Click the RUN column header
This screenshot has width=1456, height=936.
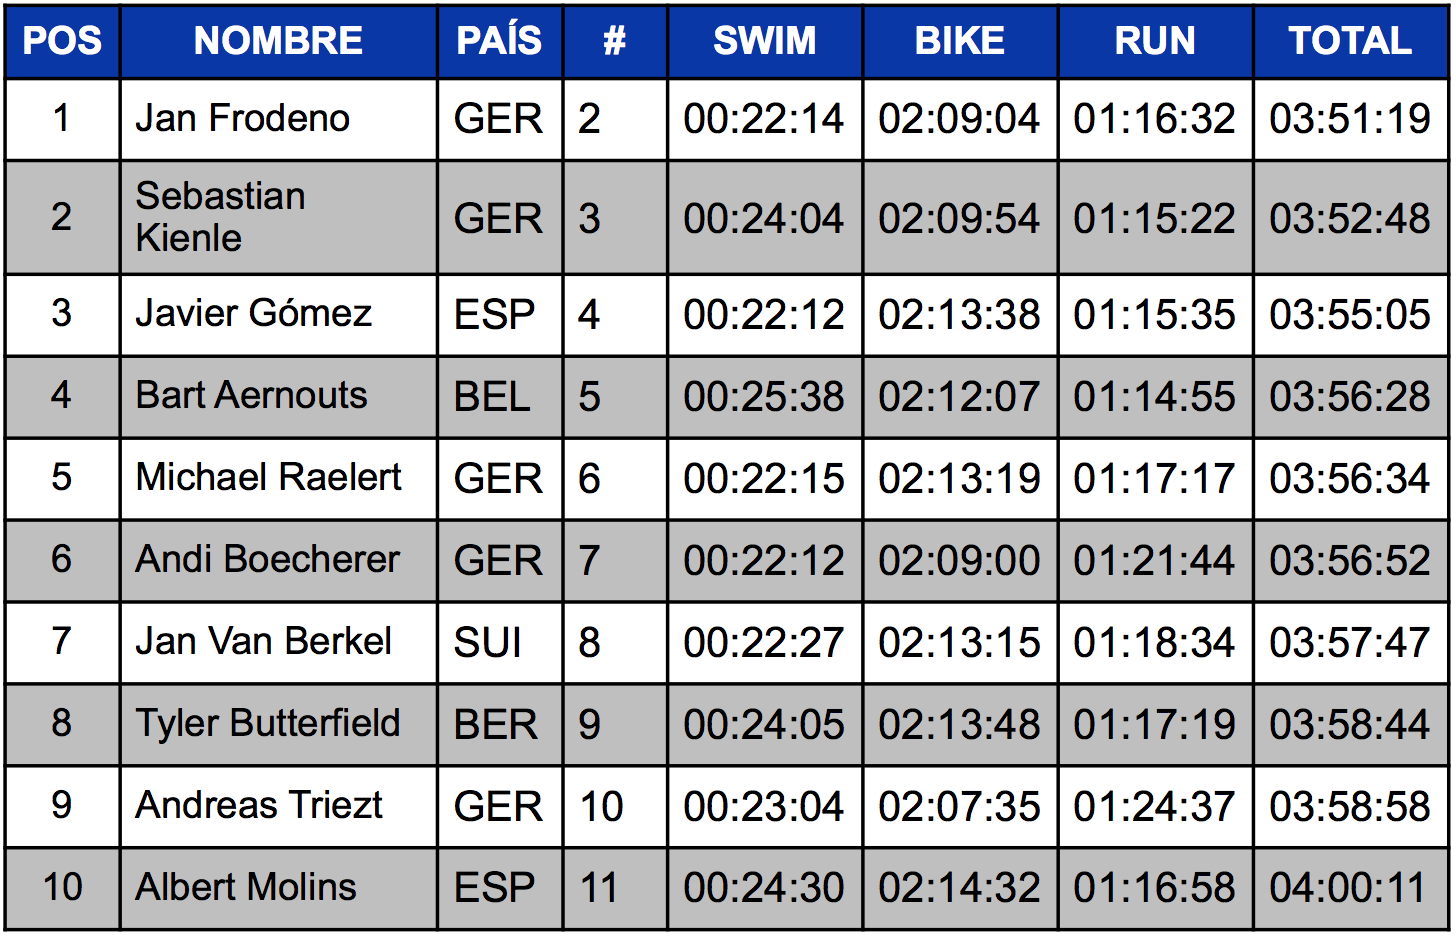tap(1155, 41)
